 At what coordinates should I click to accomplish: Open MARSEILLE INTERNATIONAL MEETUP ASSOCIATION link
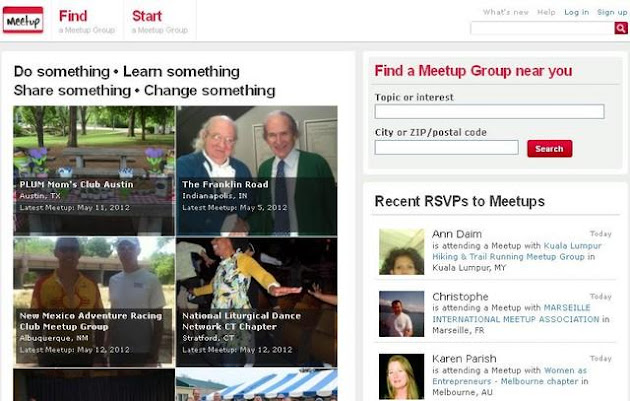(515, 313)
